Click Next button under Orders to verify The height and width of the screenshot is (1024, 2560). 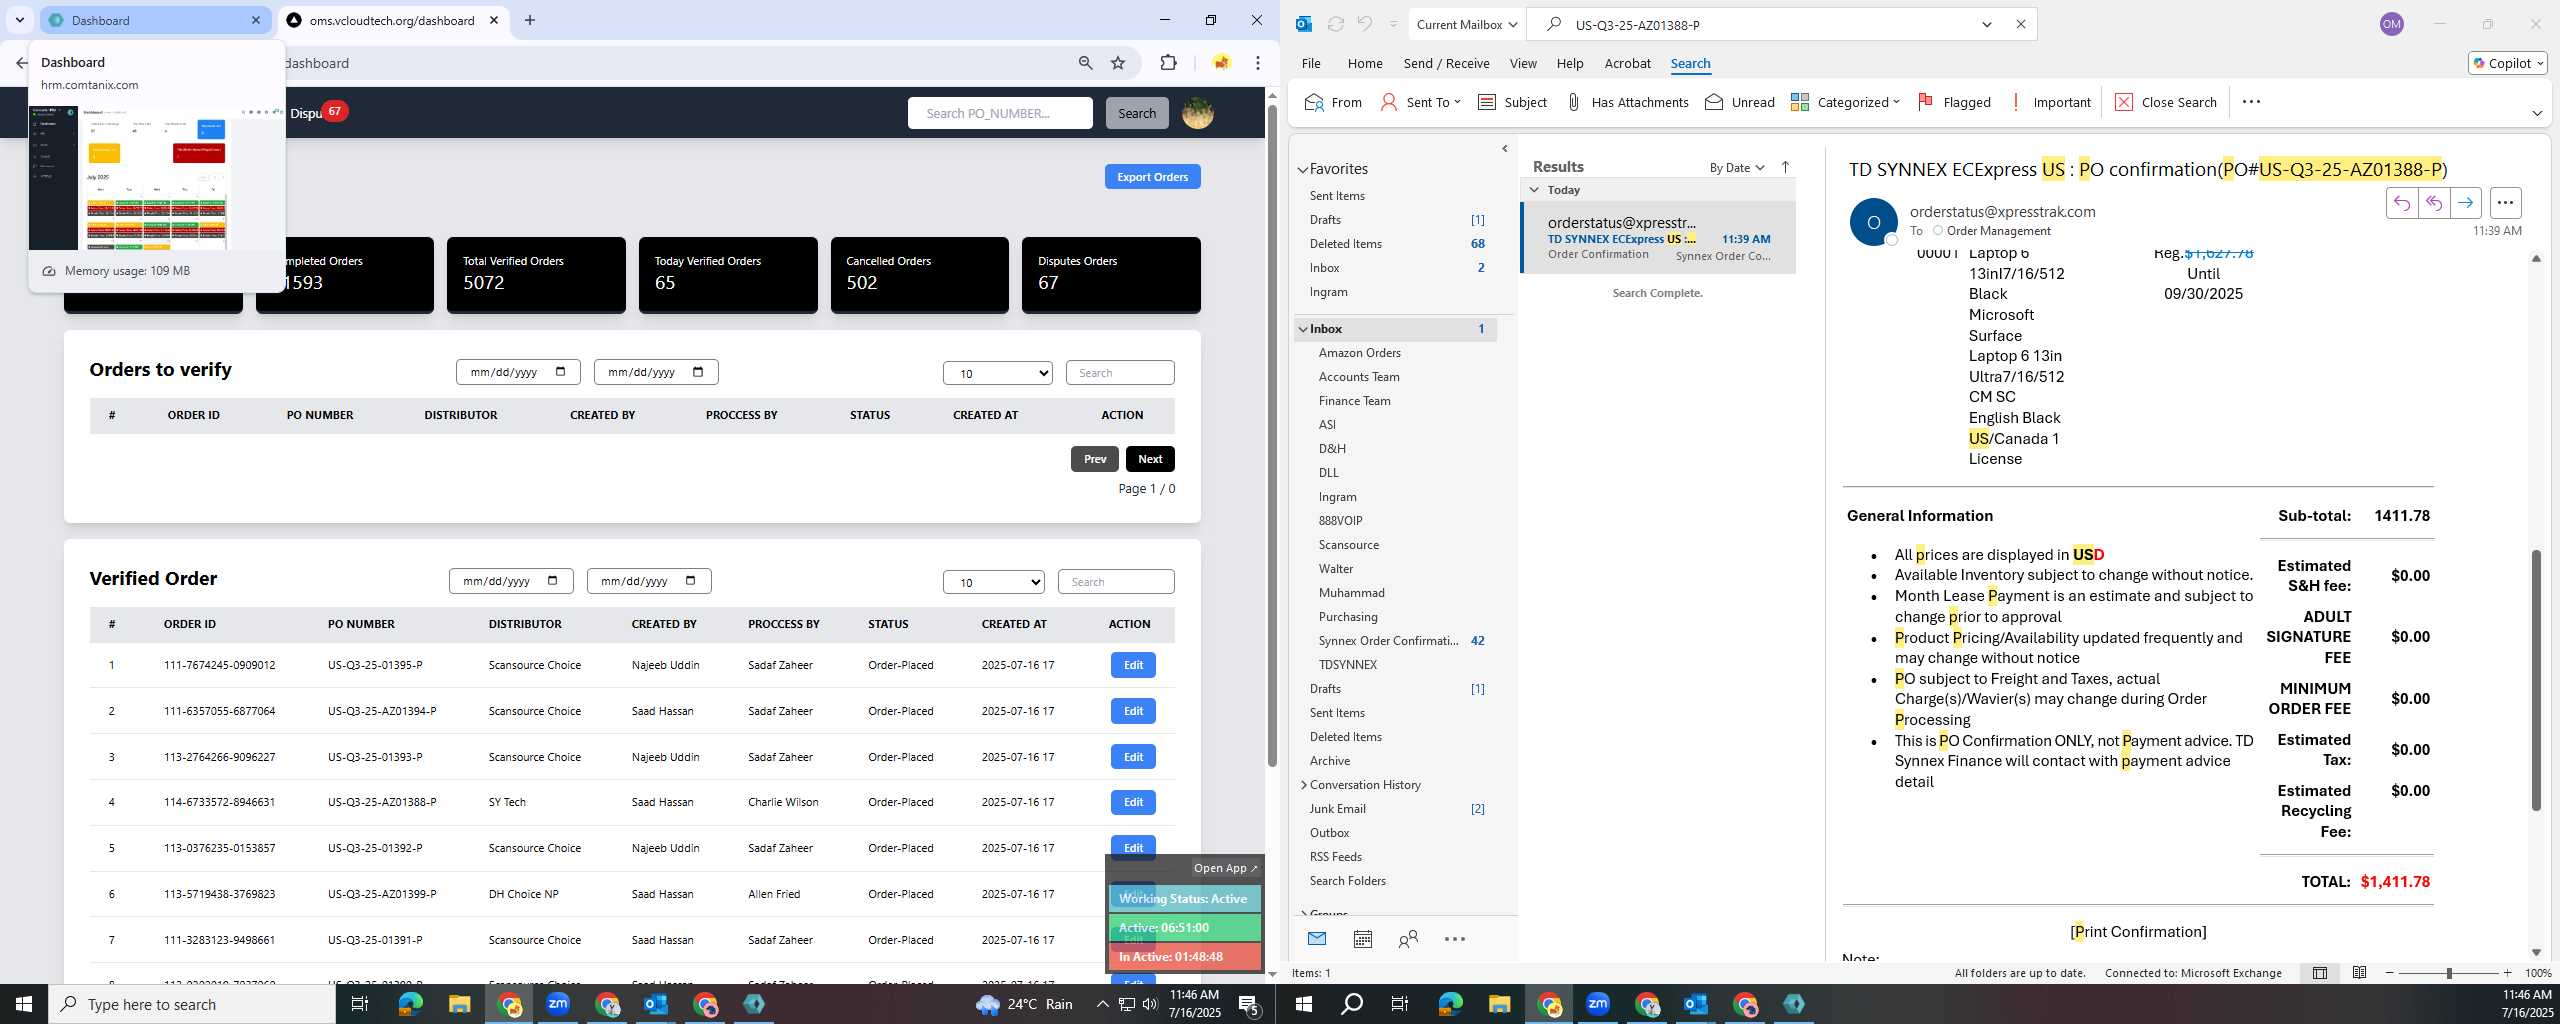tap(1150, 459)
